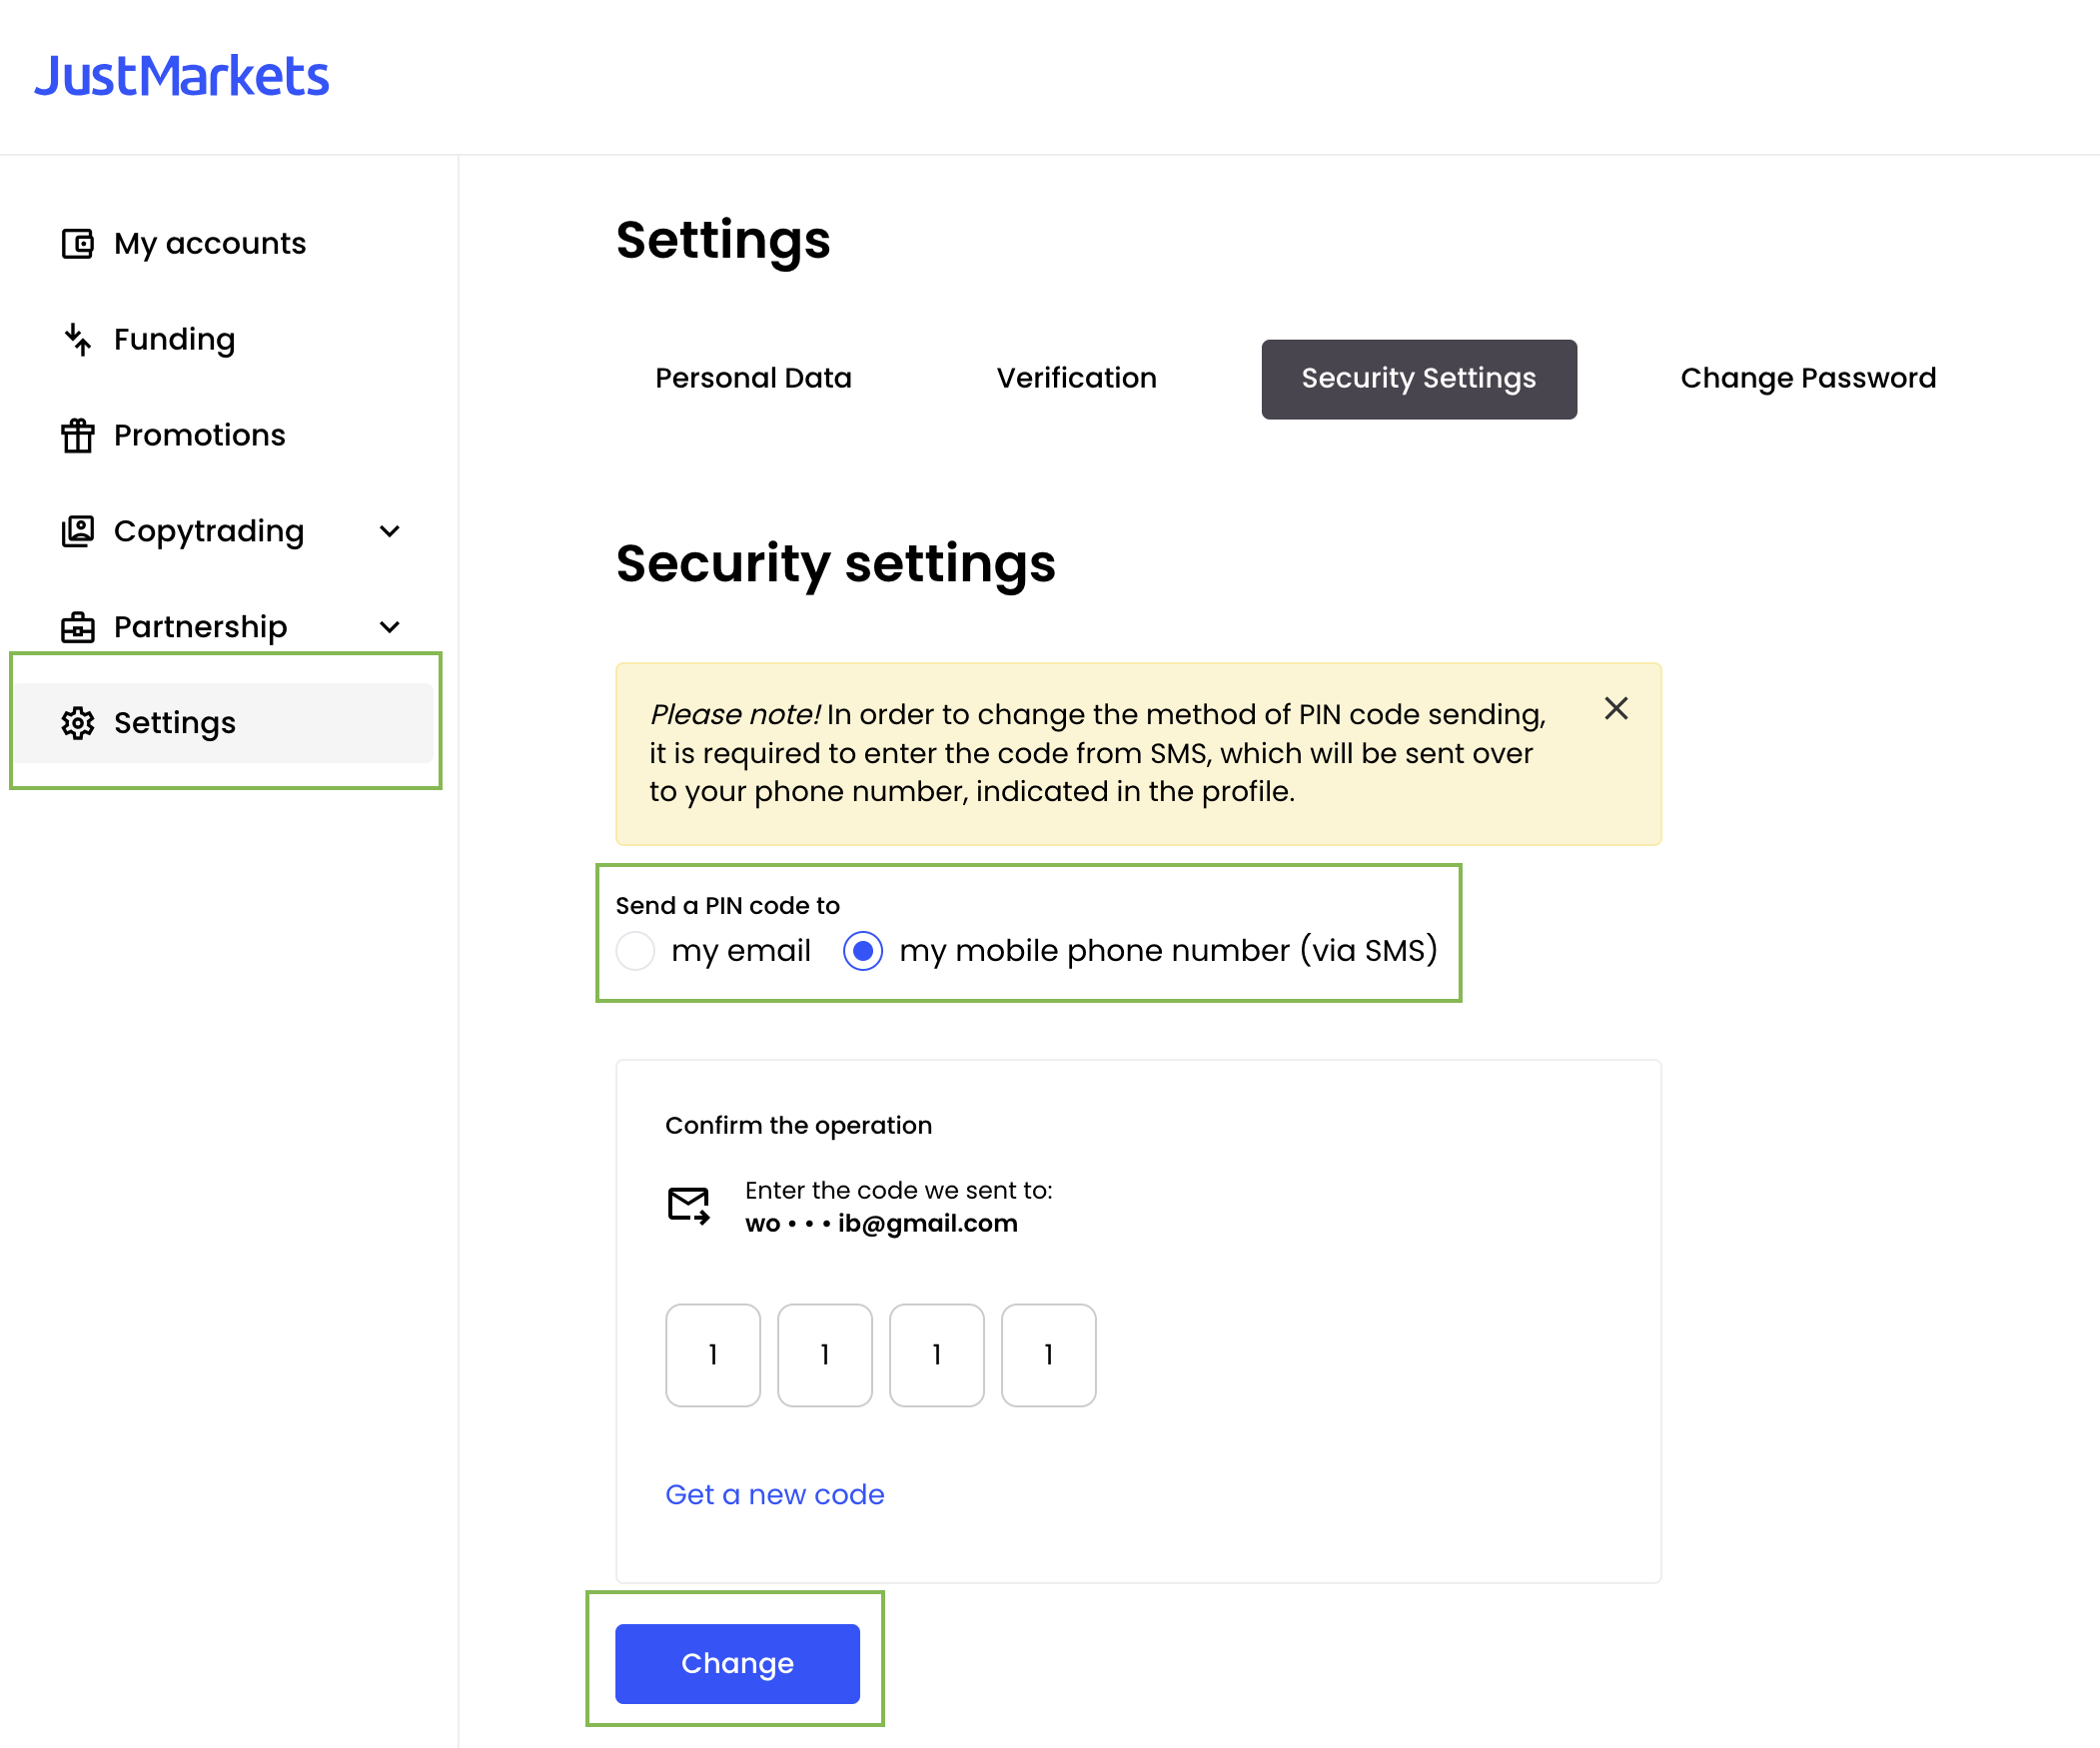Click the JustMarkets logo

click(x=181, y=76)
